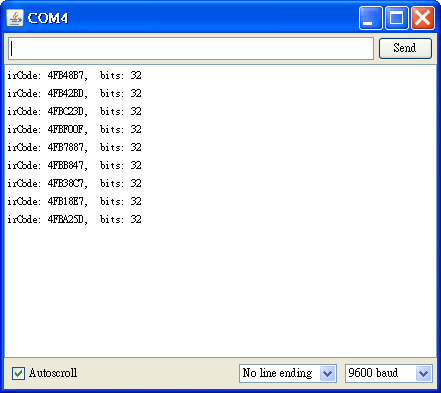Click the line with irCode 4FB18E7
The height and width of the screenshot is (393, 441).
74,201
